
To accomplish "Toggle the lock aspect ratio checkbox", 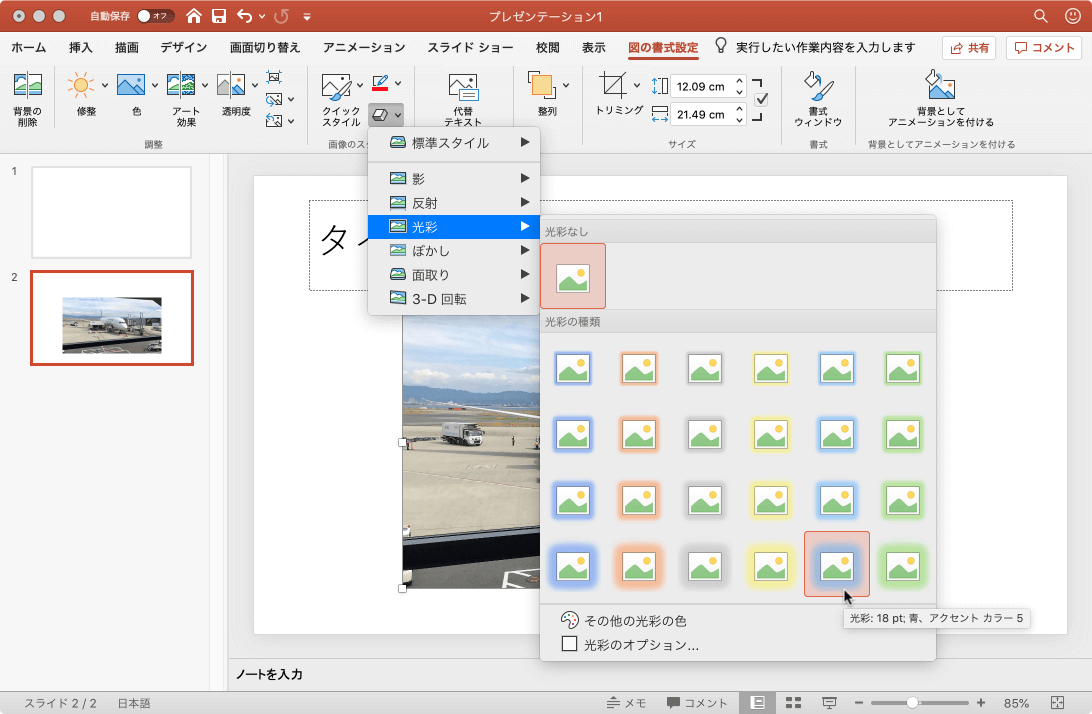I will point(761,99).
